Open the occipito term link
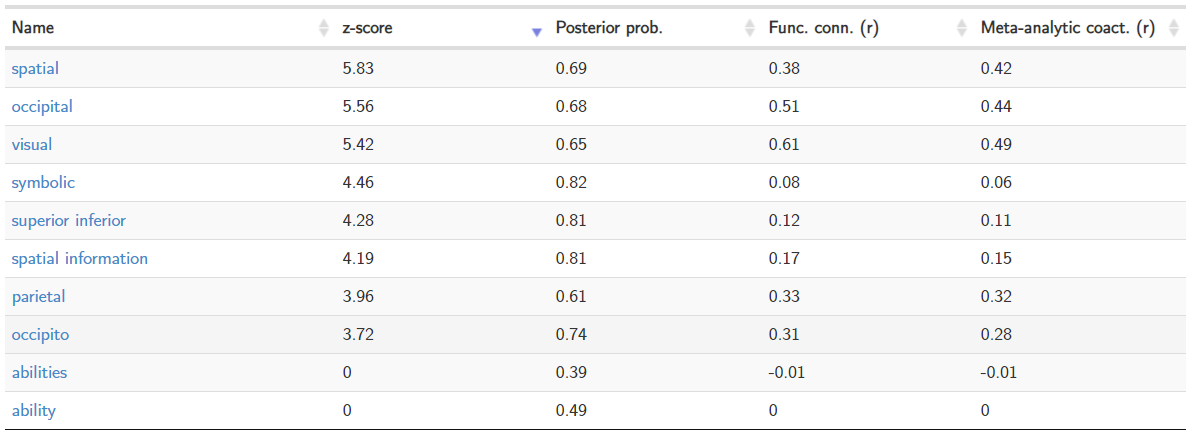1188x430 pixels. [x=41, y=334]
